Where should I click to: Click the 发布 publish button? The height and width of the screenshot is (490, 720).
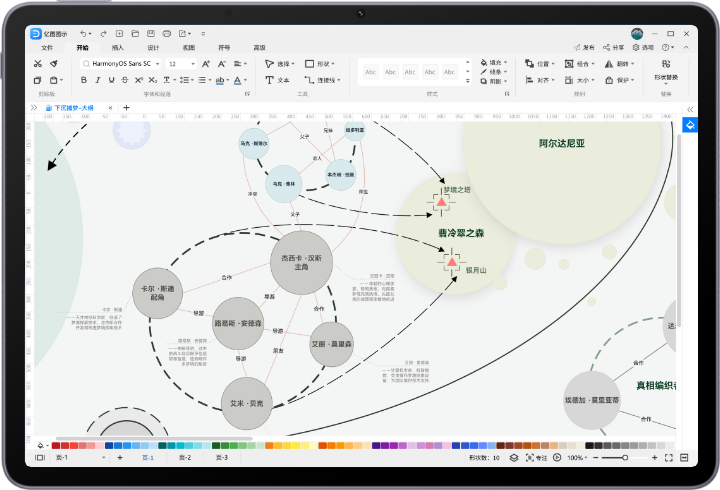tap(584, 47)
